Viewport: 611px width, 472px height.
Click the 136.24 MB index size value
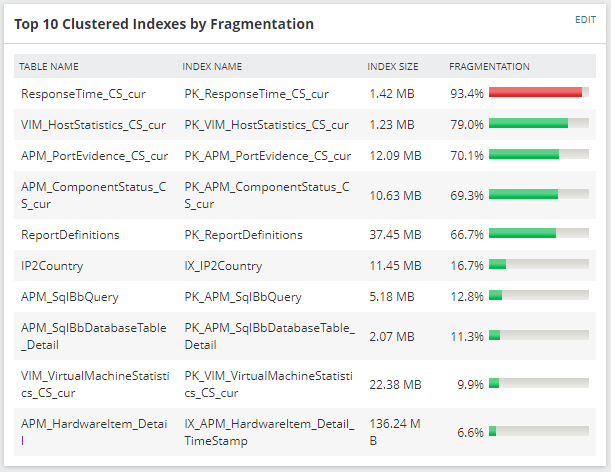395,432
